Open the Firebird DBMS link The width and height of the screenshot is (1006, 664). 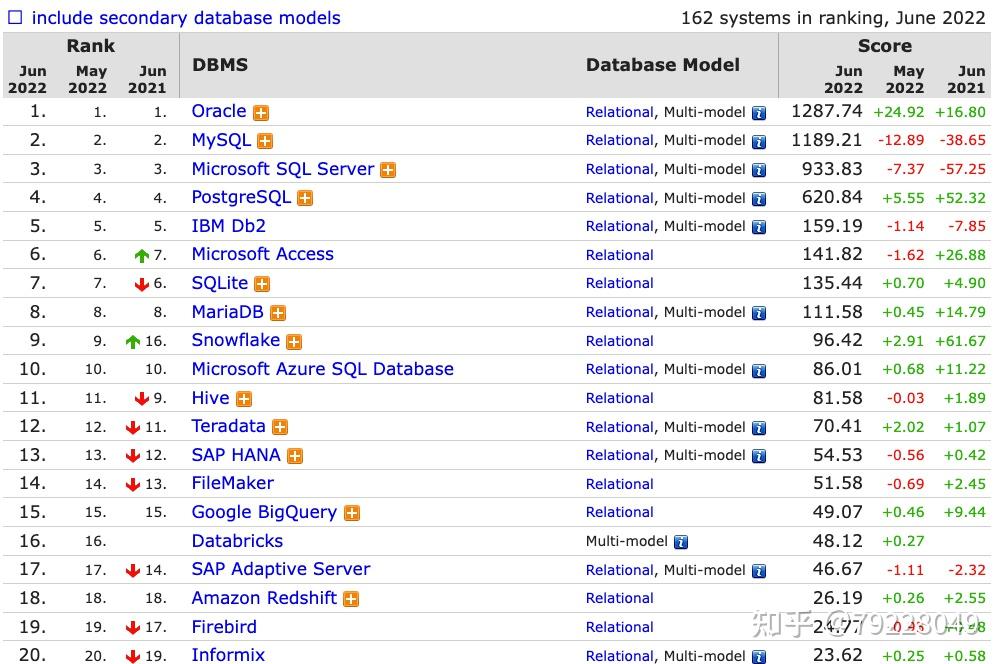click(x=224, y=627)
